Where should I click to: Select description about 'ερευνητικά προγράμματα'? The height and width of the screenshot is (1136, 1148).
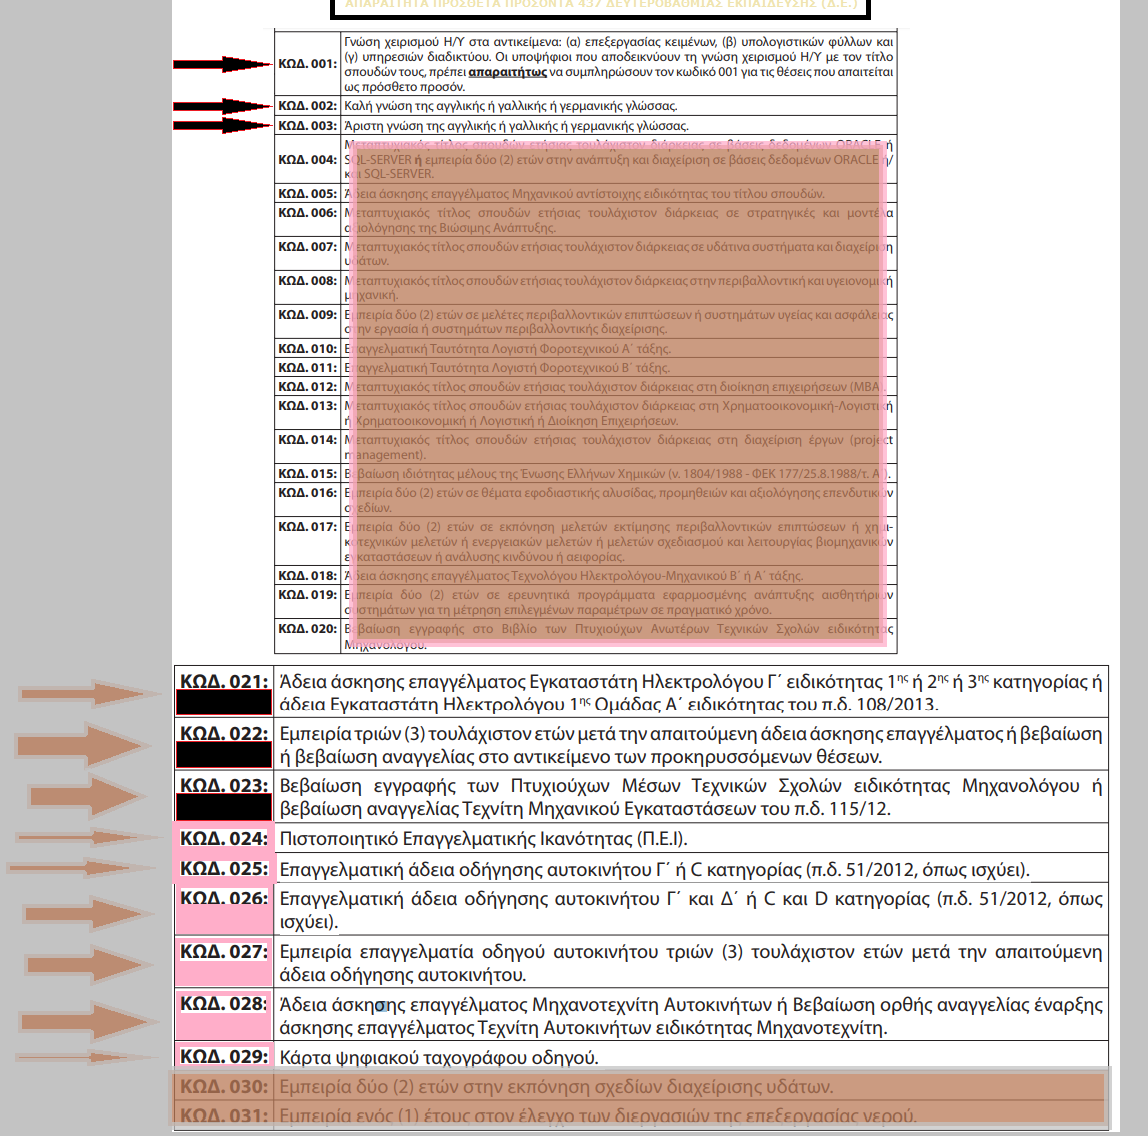pyautogui.click(x=619, y=602)
